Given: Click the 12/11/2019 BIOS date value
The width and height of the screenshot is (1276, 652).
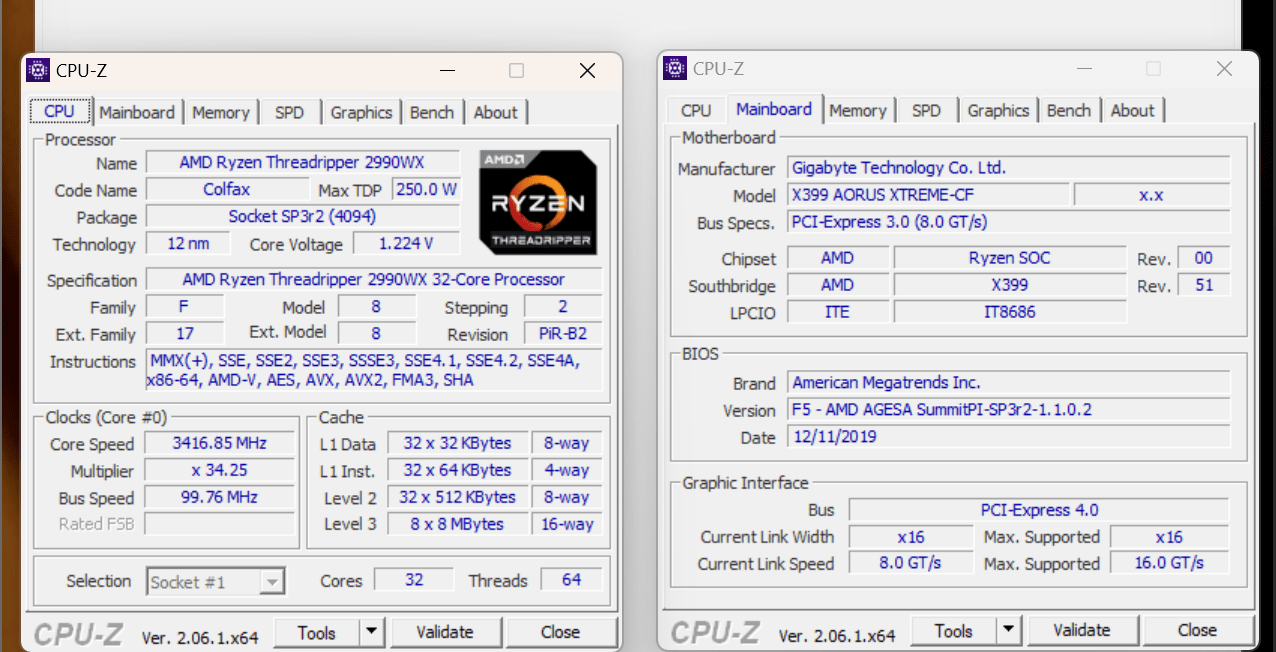Looking at the screenshot, I should click(x=1009, y=436).
